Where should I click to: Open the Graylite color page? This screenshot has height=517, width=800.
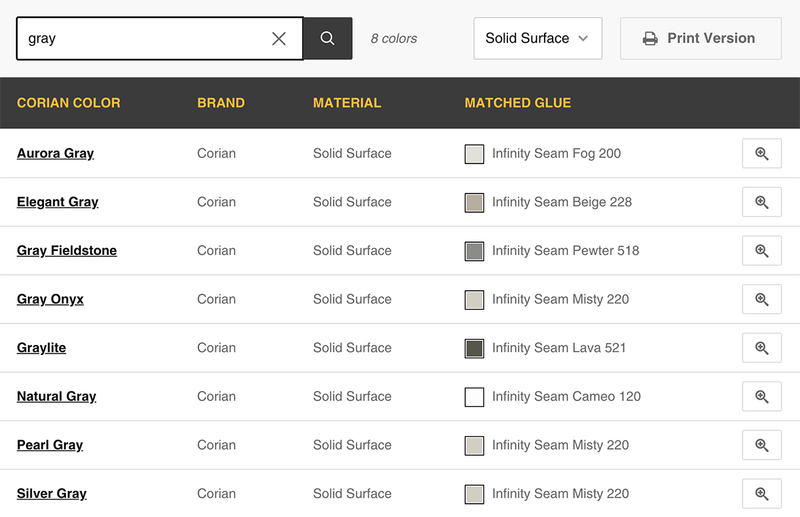pyautogui.click(x=41, y=348)
